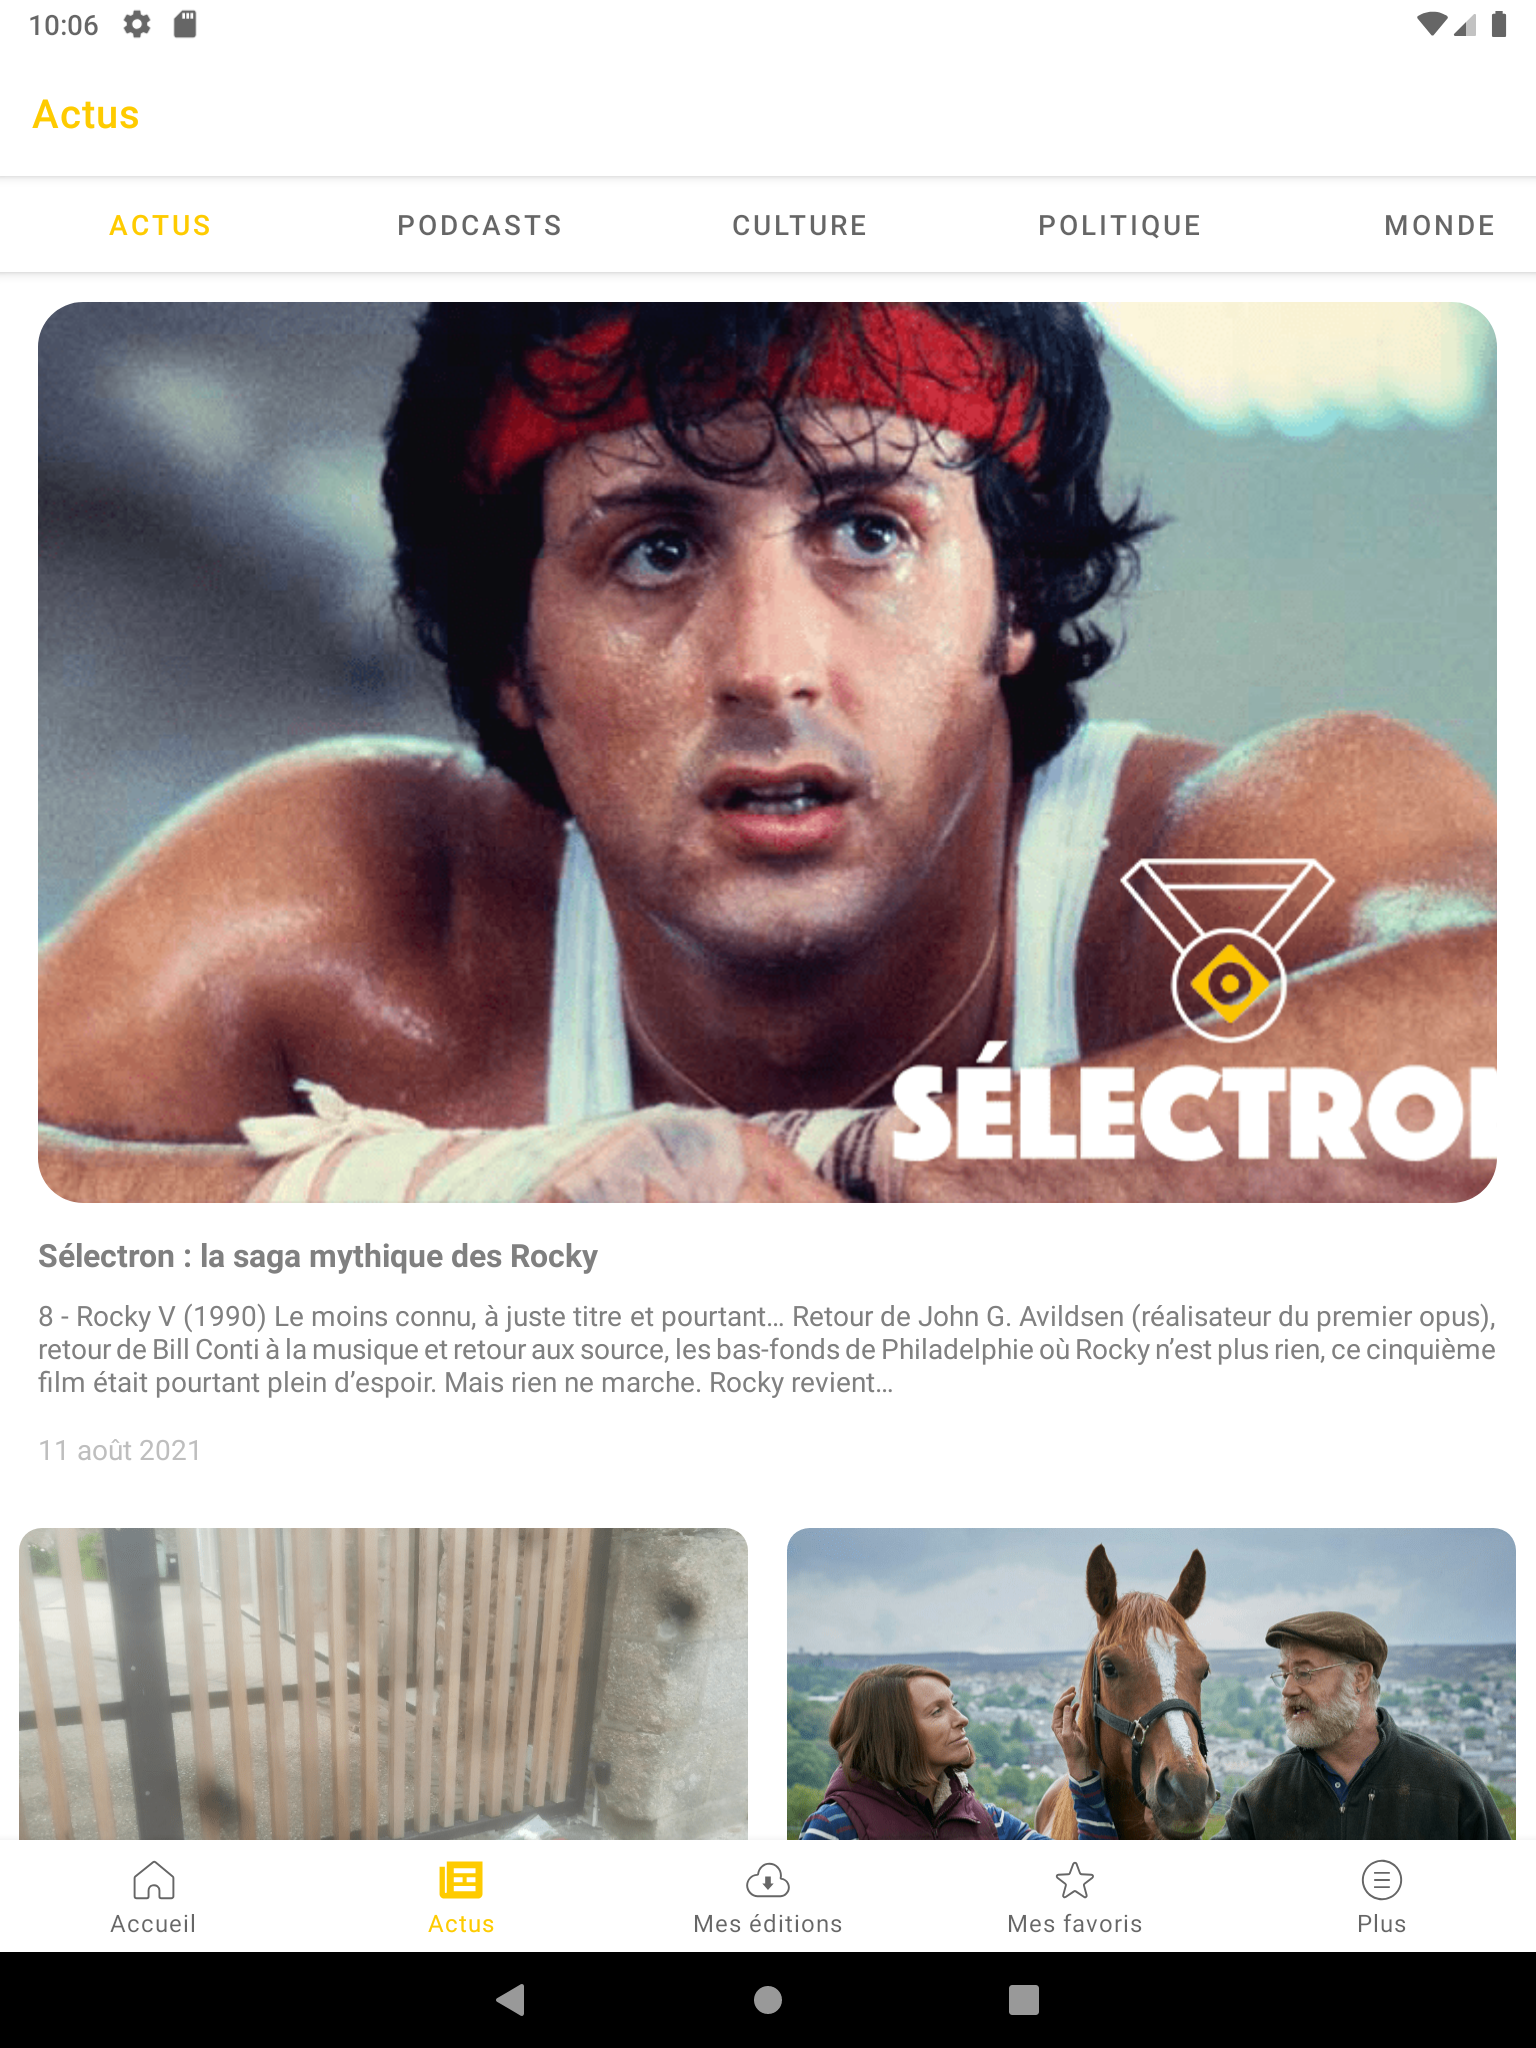Viewport: 1536px width, 2048px height.
Task: Open headline Sélectron : la saga mythique des Rocky
Action: [318, 1256]
